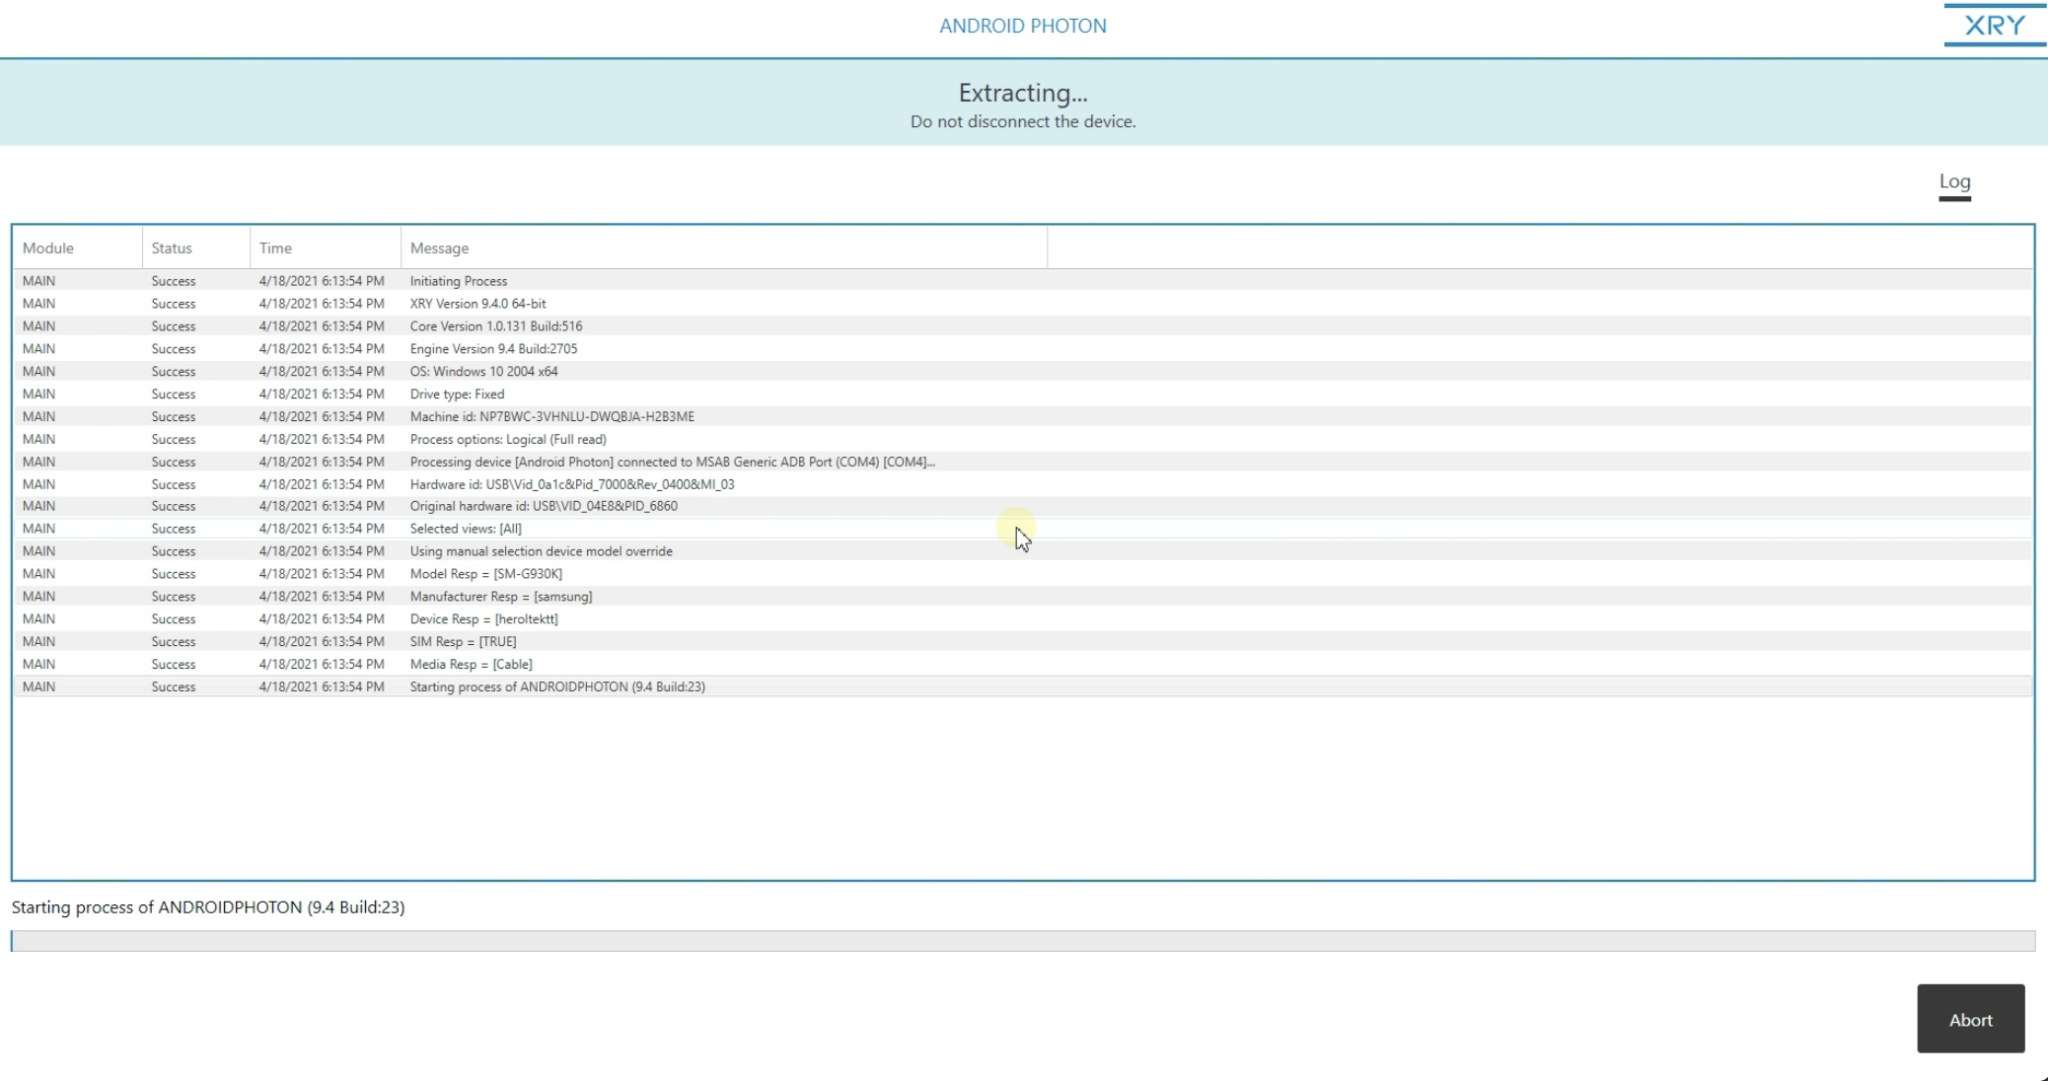Select the Media Resp = [Cable] entry
The width and height of the screenshot is (2048, 1081).
tap(470, 663)
